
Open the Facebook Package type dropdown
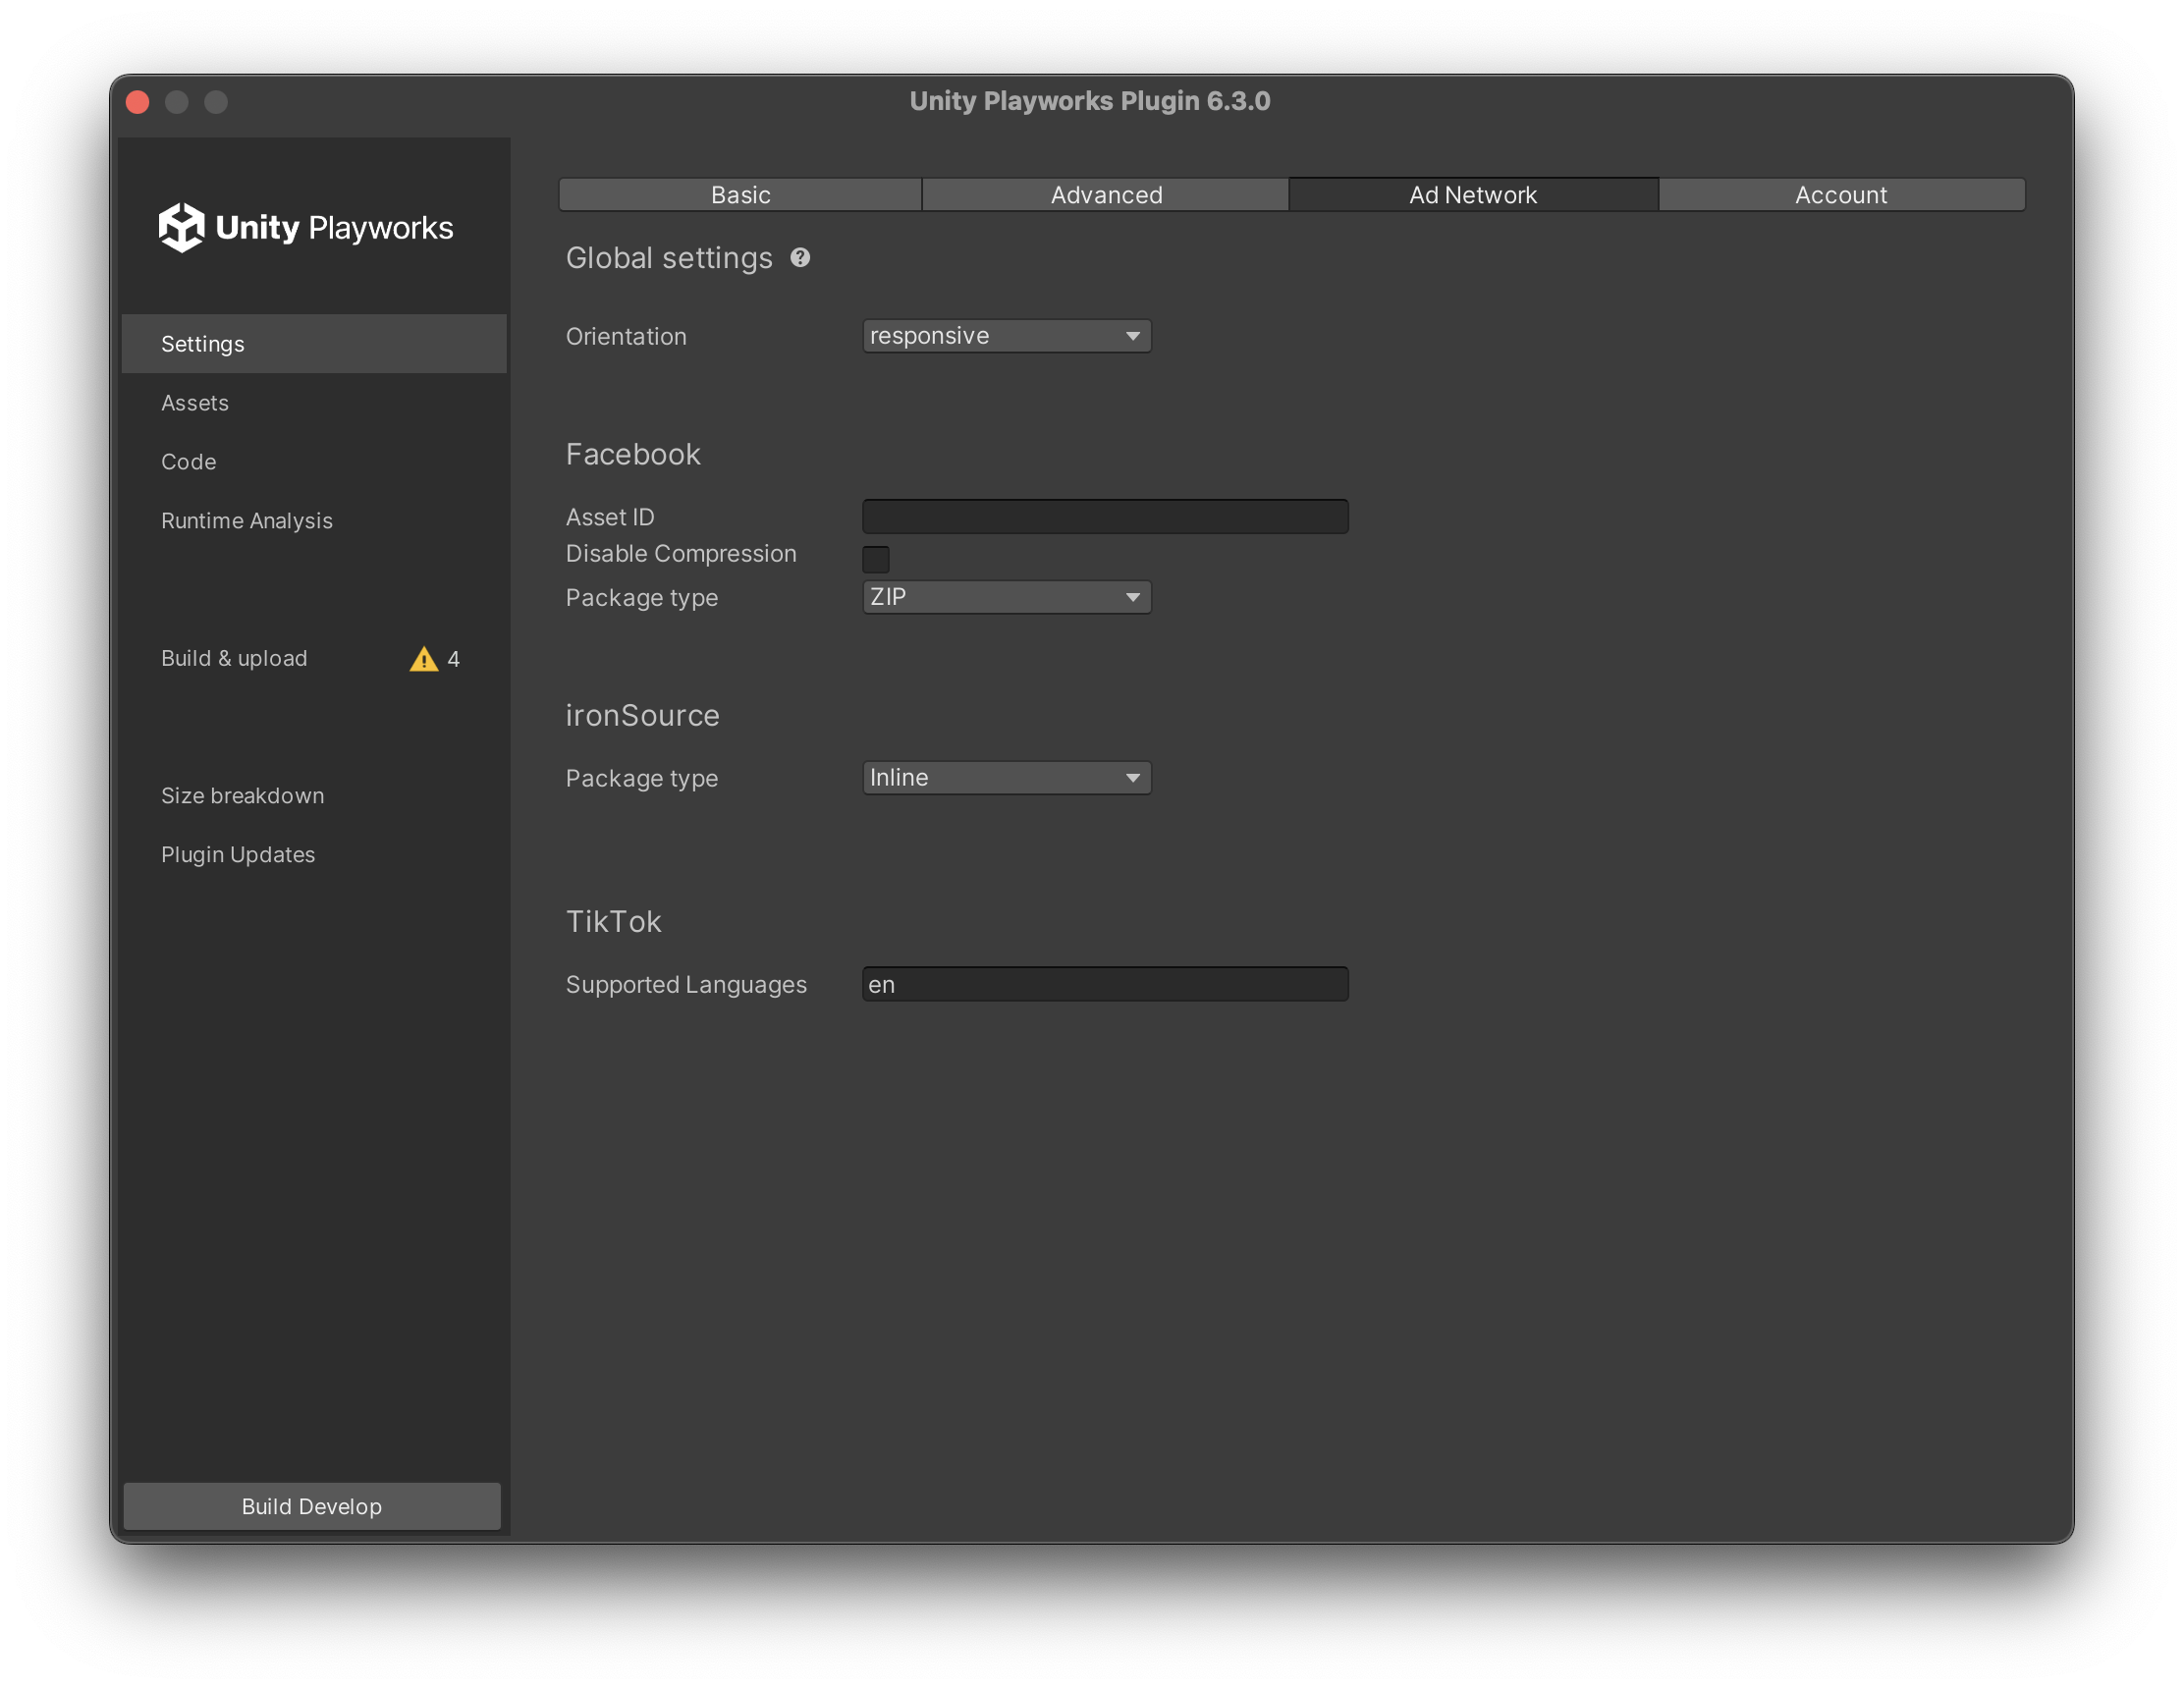(x=1006, y=597)
